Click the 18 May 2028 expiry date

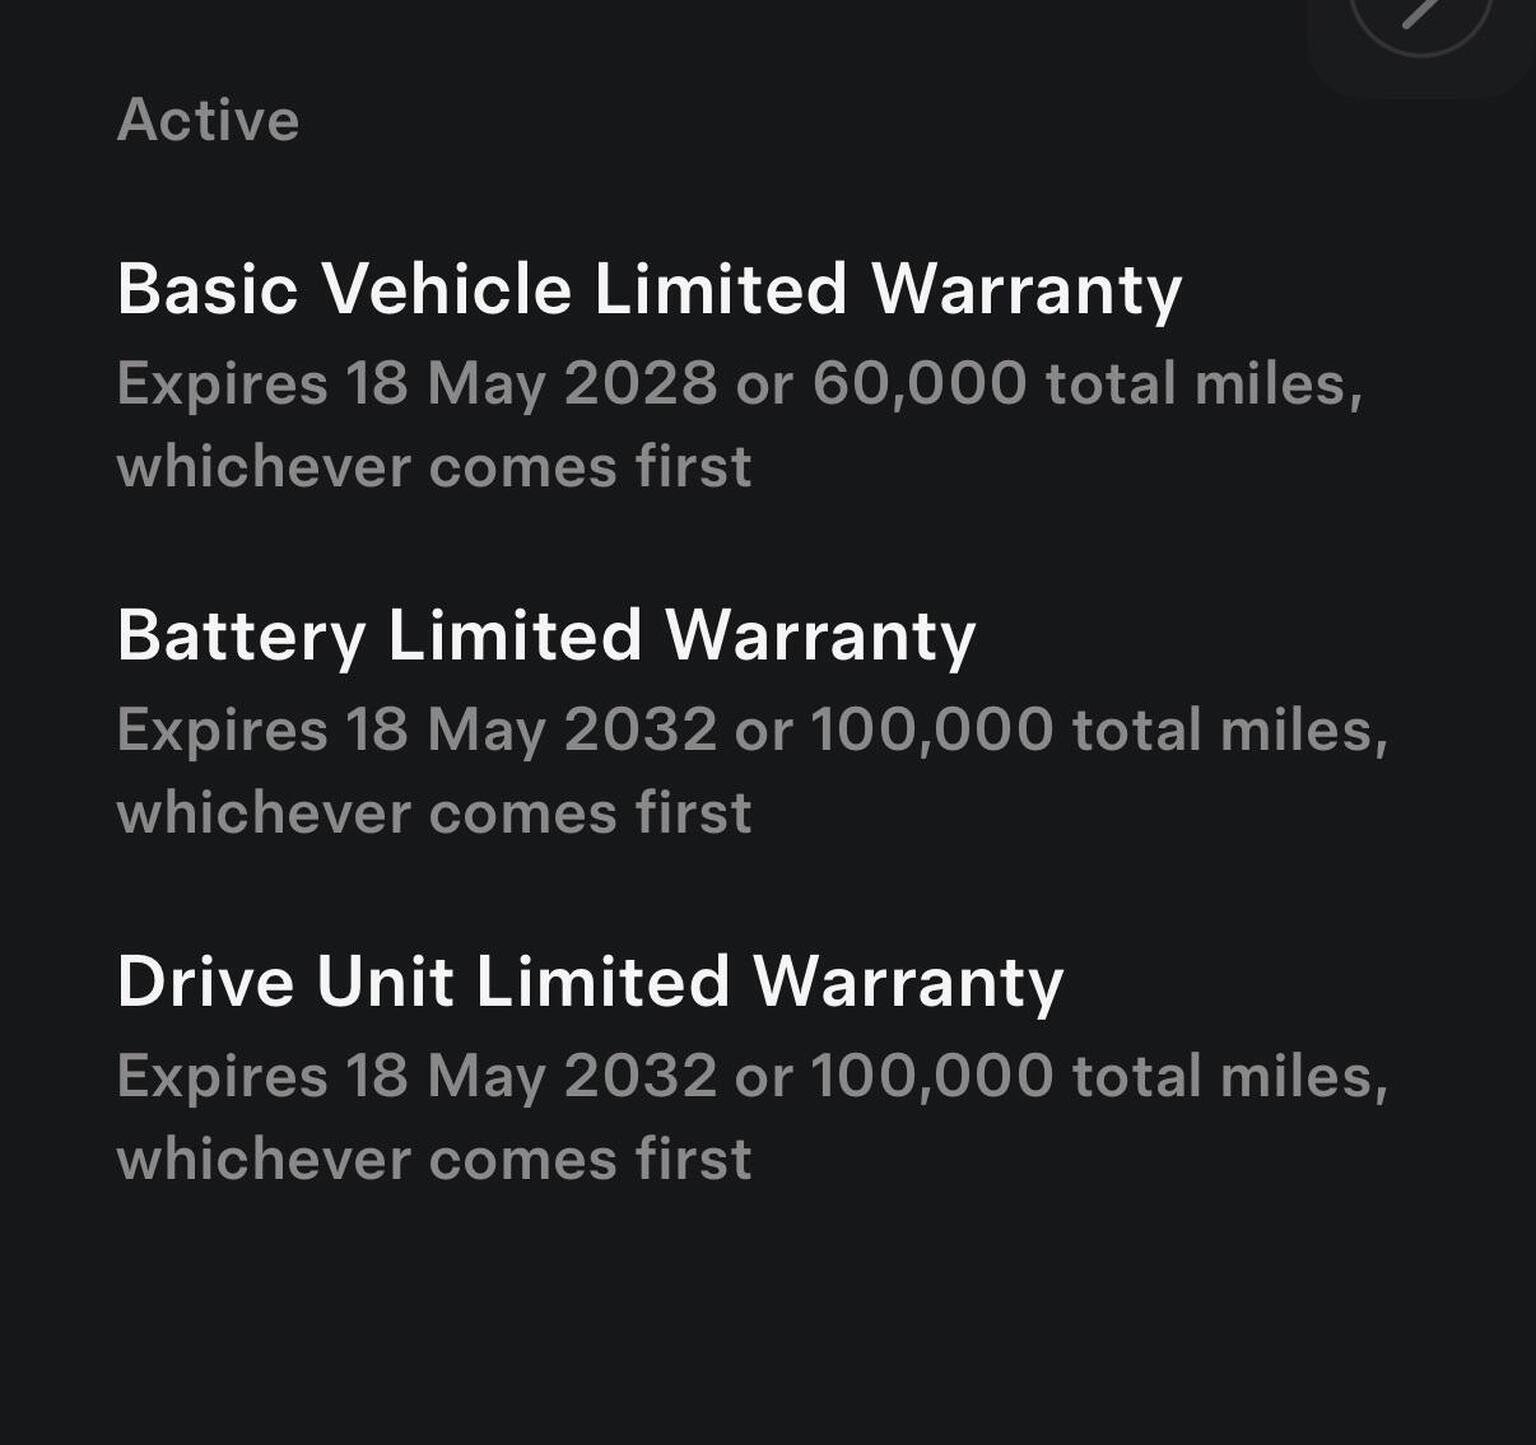[531, 383]
